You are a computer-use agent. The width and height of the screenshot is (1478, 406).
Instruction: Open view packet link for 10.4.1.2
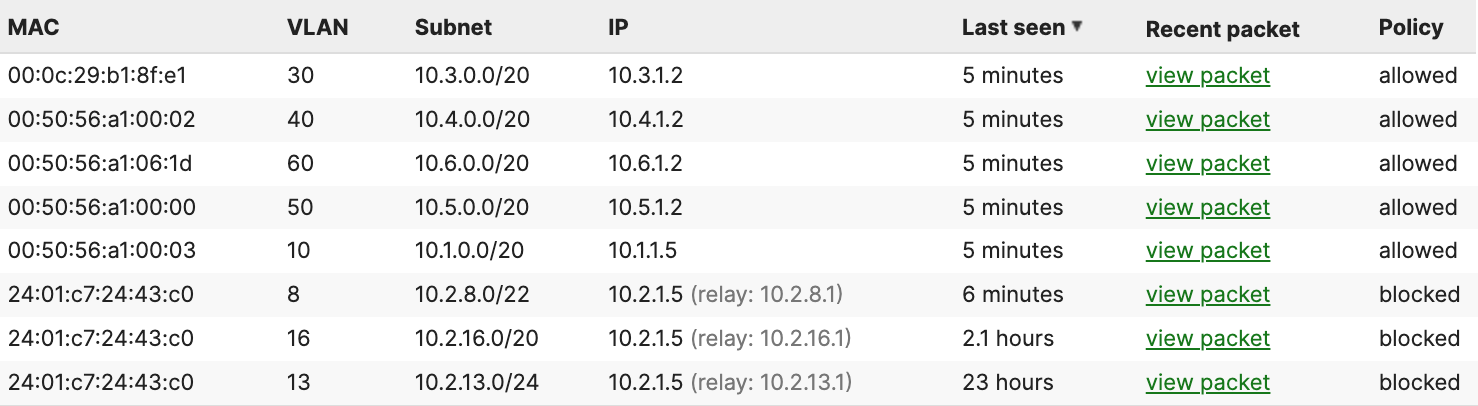(x=1208, y=120)
